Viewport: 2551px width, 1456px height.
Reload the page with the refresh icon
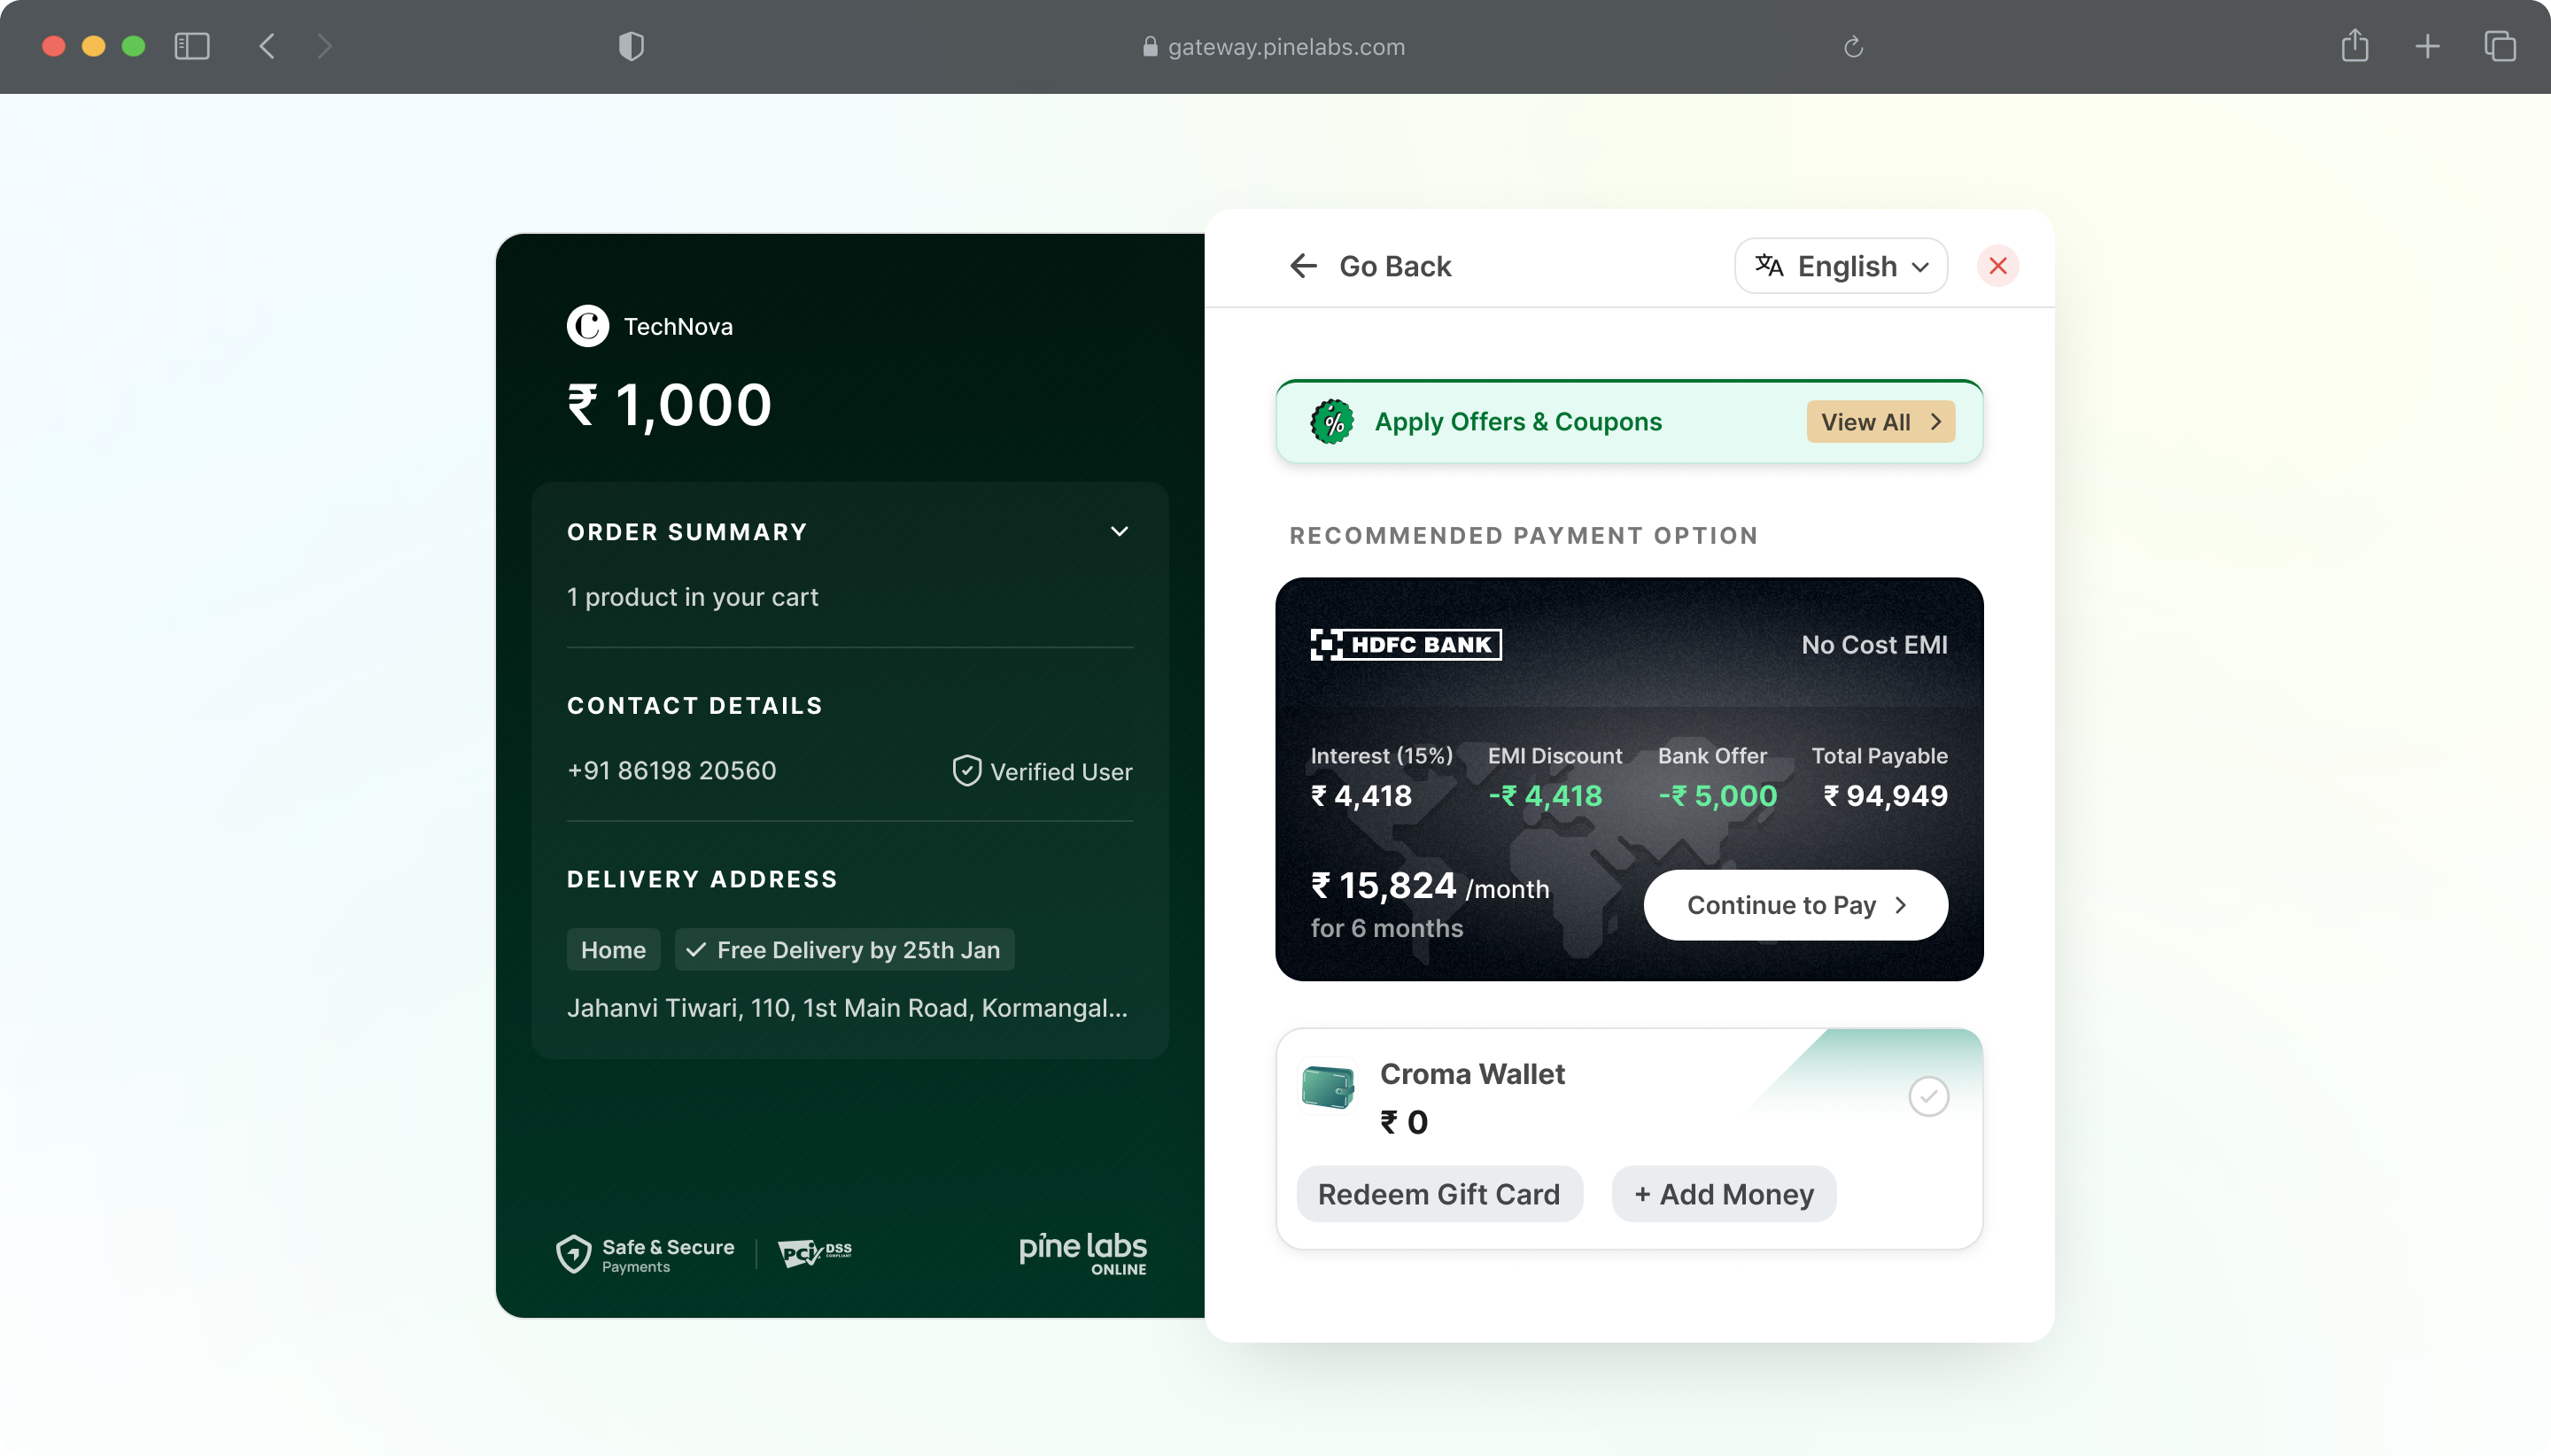click(x=1853, y=46)
